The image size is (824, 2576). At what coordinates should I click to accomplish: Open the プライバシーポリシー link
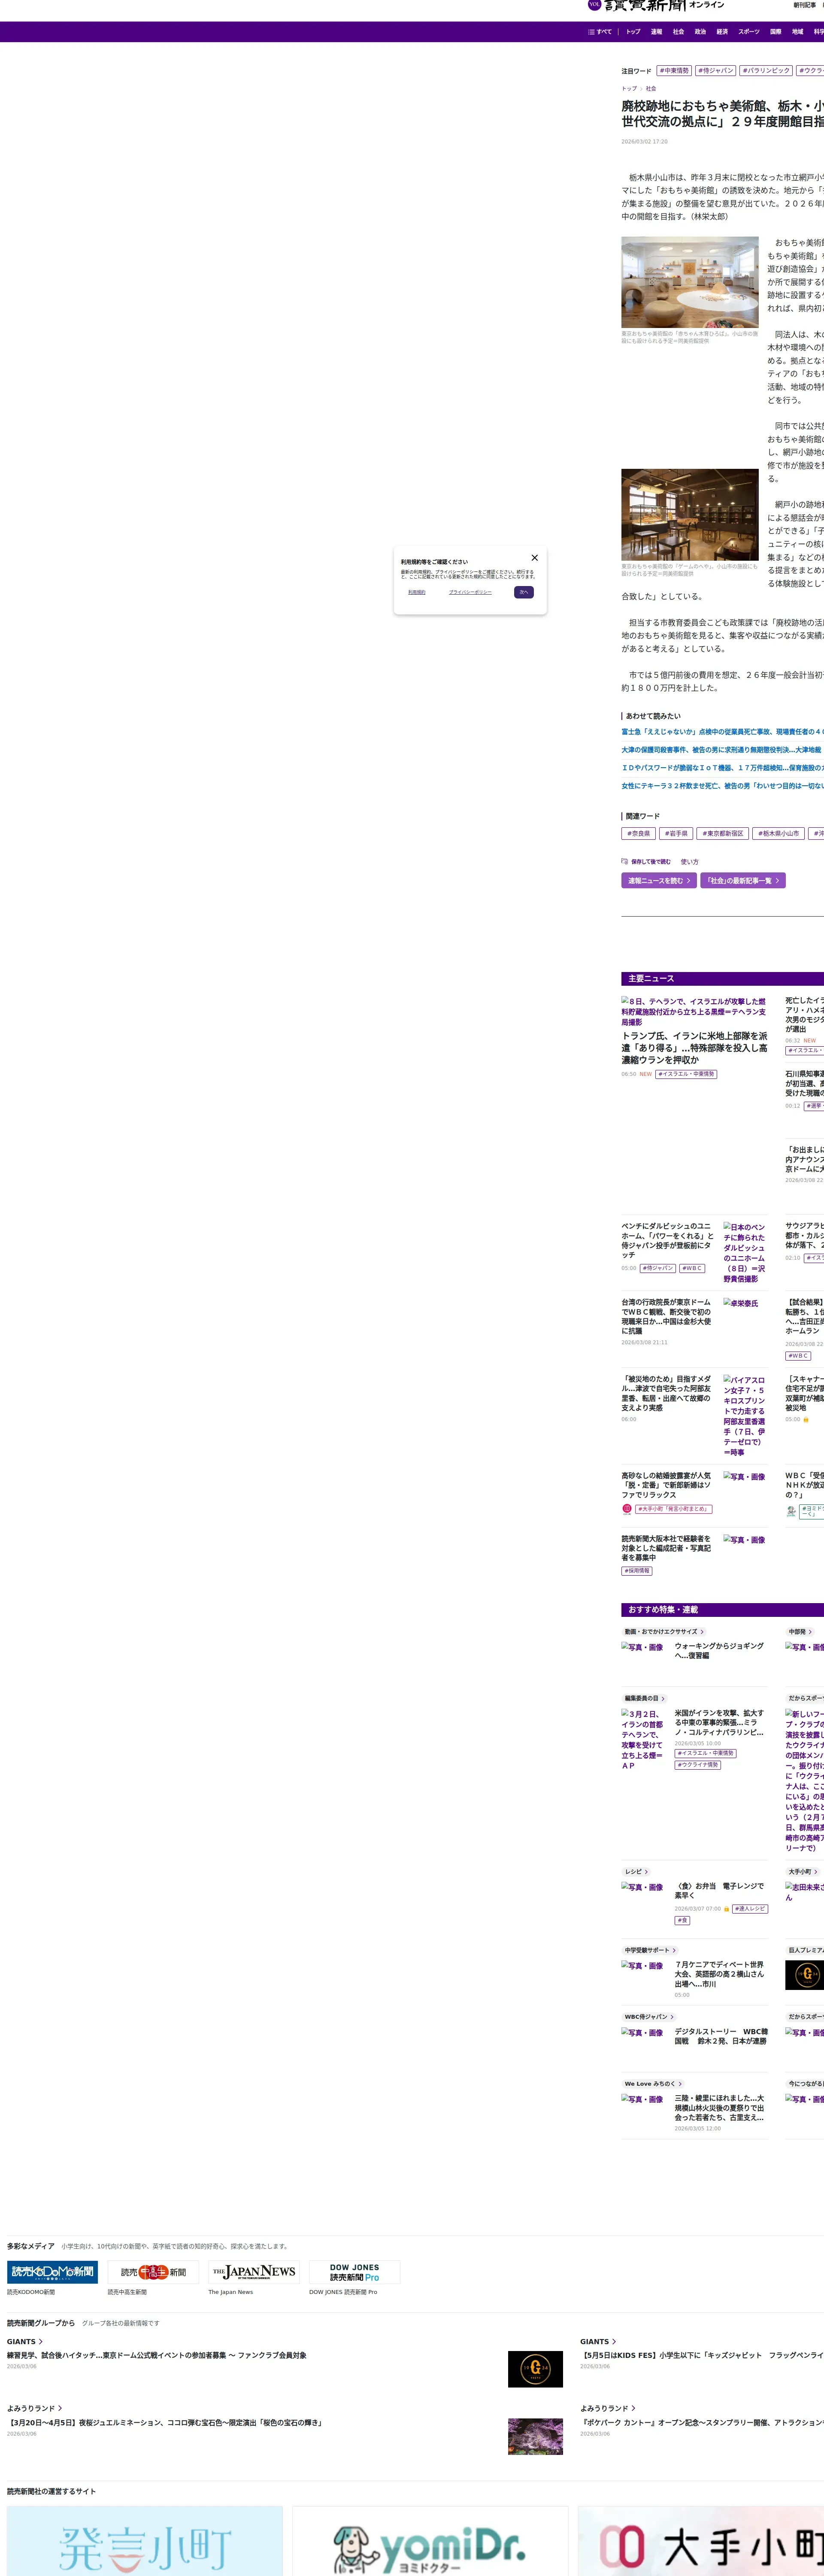coord(470,592)
